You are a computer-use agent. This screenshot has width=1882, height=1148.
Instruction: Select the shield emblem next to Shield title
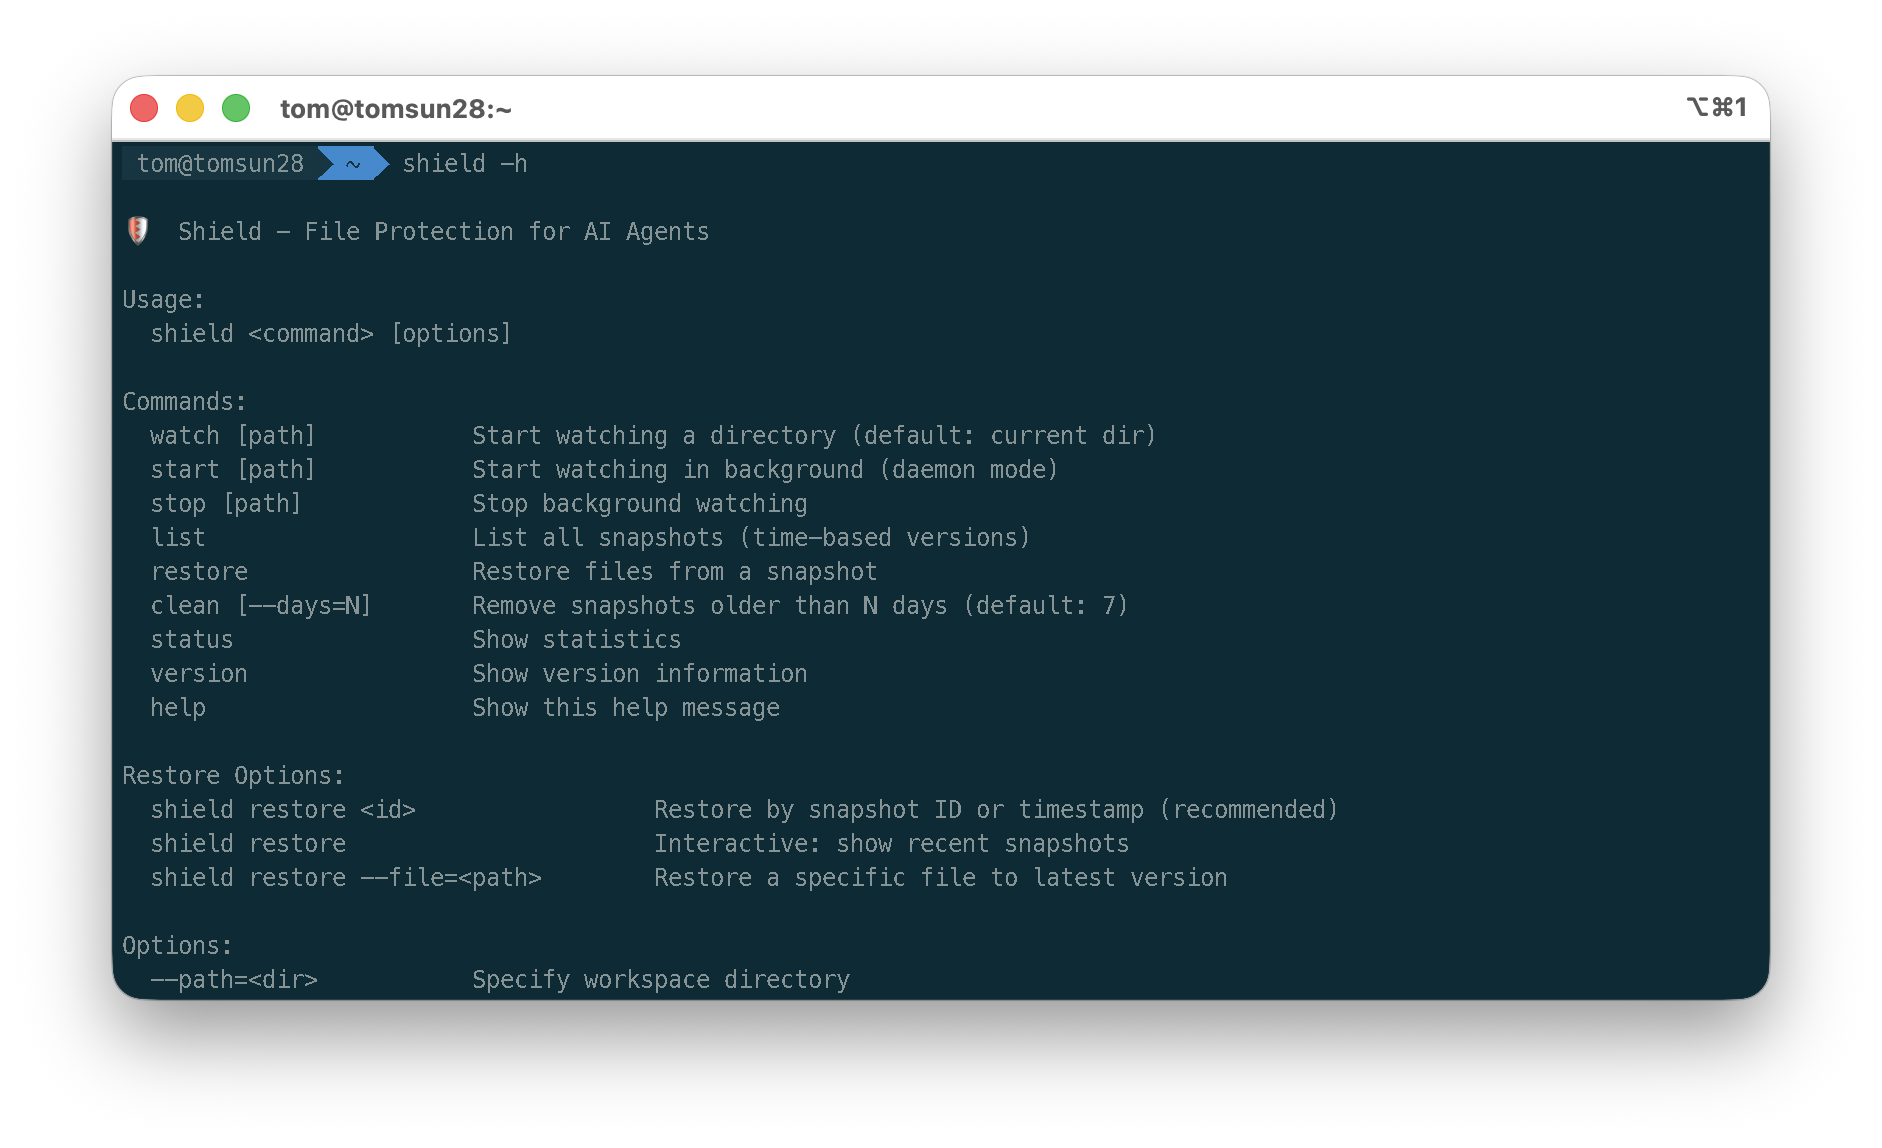139,231
